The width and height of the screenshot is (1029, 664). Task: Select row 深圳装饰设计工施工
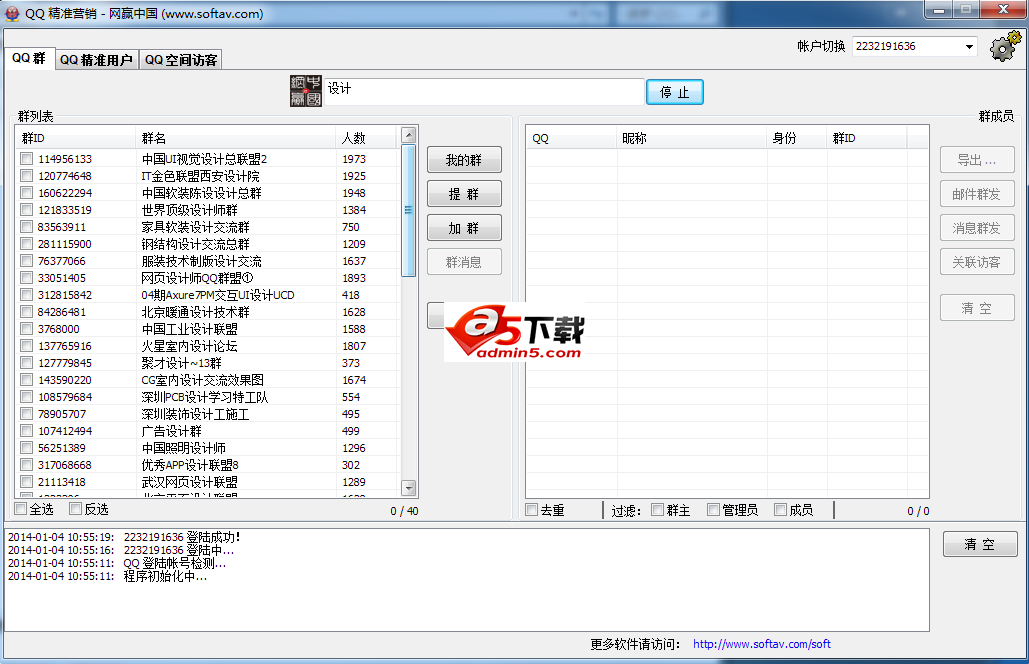point(207,414)
